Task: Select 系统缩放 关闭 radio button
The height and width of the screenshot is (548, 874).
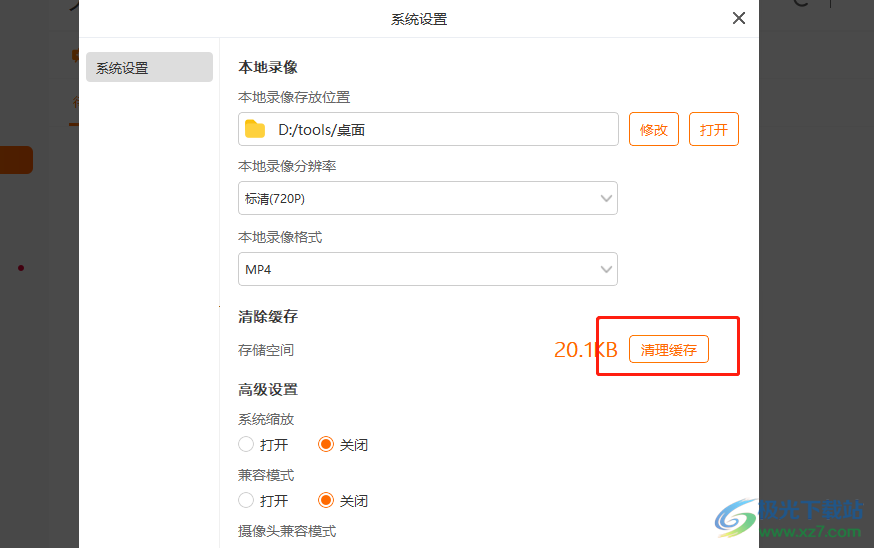Action: coord(326,444)
